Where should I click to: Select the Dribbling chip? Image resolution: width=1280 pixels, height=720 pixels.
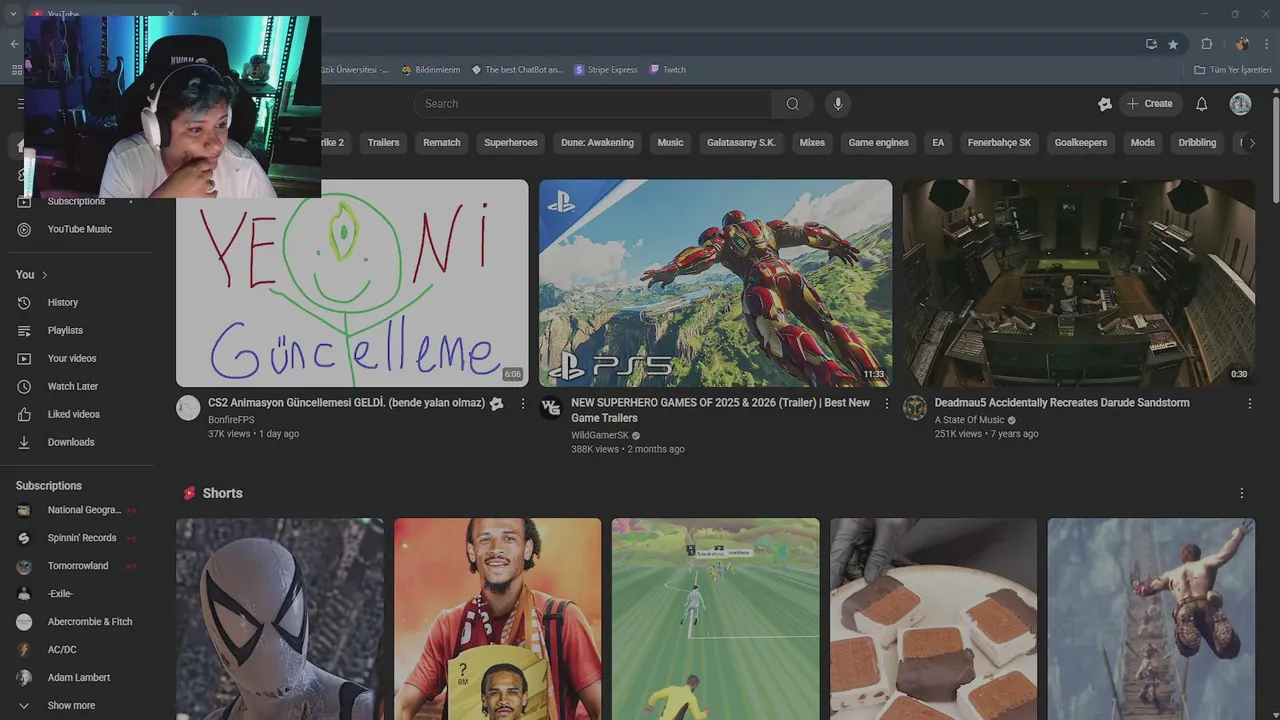click(x=1197, y=143)
